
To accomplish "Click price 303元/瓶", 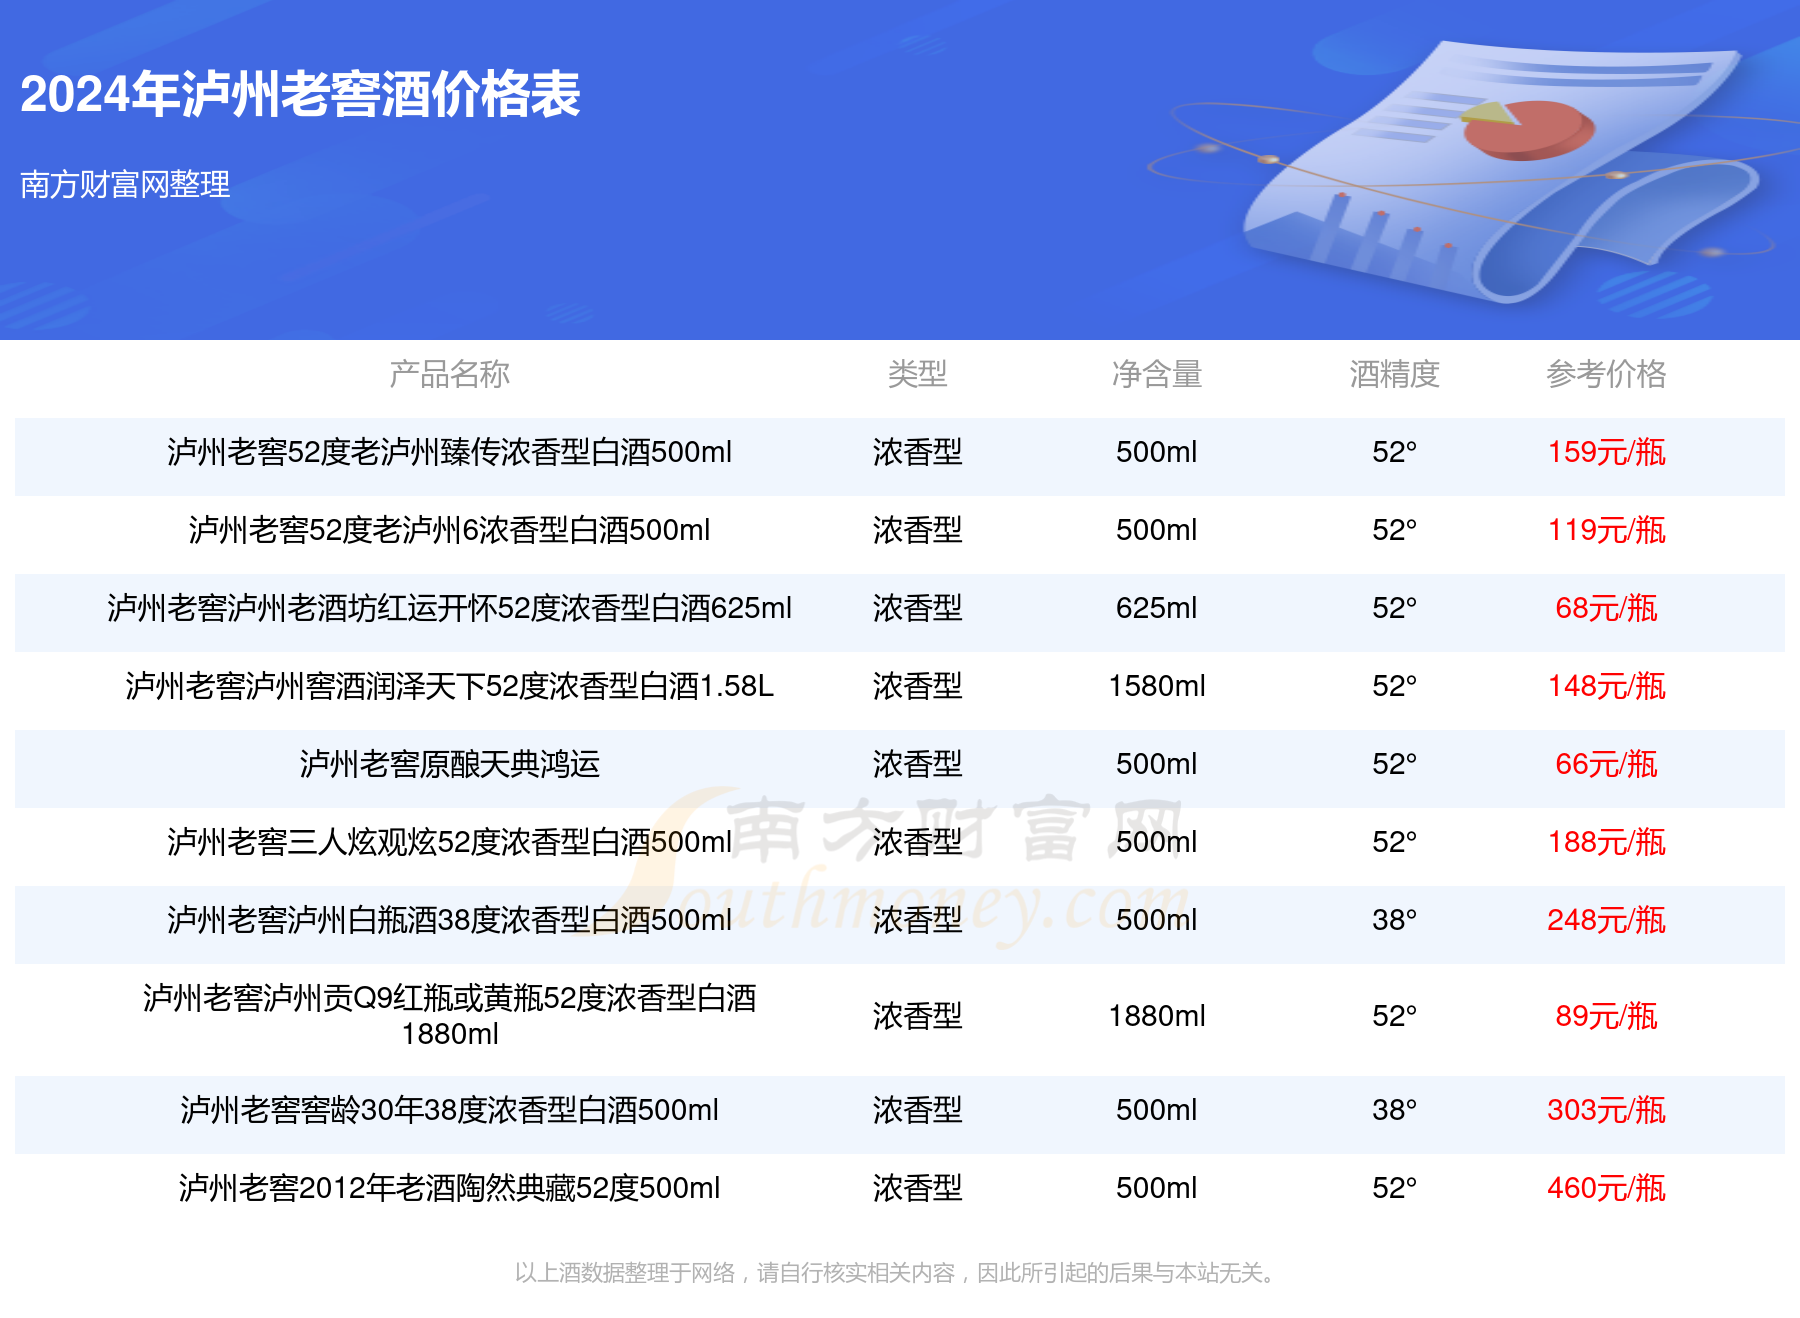I will coord(1606,1110).
